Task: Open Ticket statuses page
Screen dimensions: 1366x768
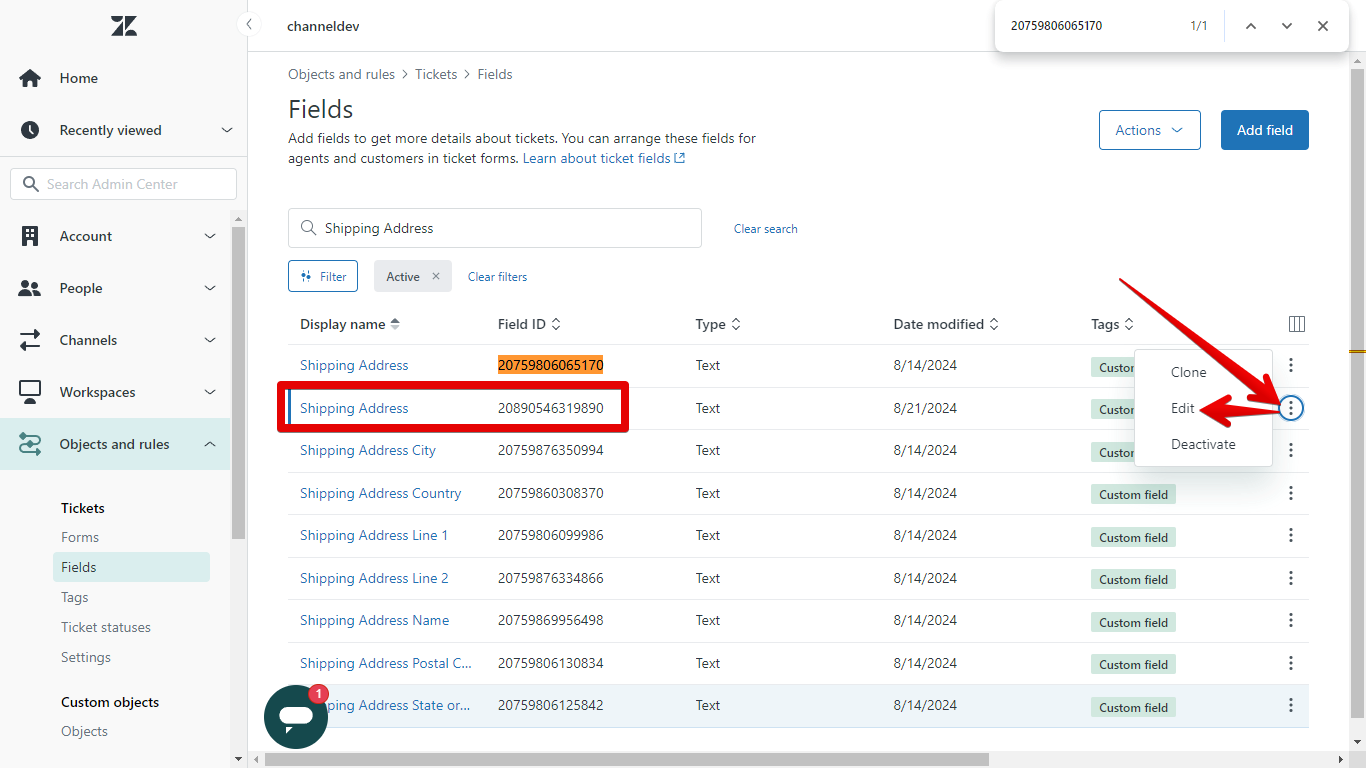Action: (106, 627)
